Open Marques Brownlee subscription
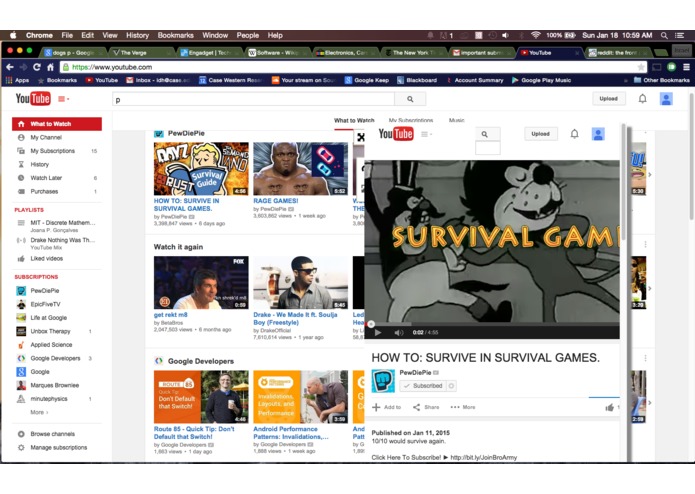The image size is (695, 494). (57, 385)
